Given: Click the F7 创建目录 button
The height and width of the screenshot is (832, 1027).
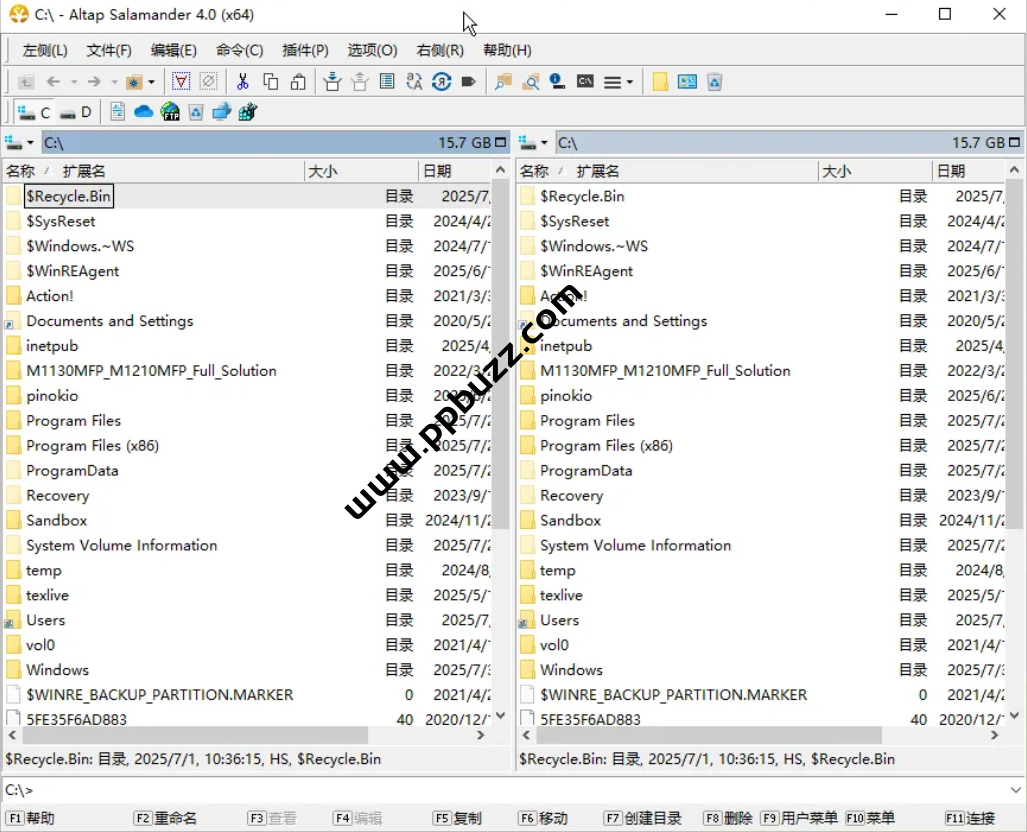Looking at the screenshot, I should point(643,818).
